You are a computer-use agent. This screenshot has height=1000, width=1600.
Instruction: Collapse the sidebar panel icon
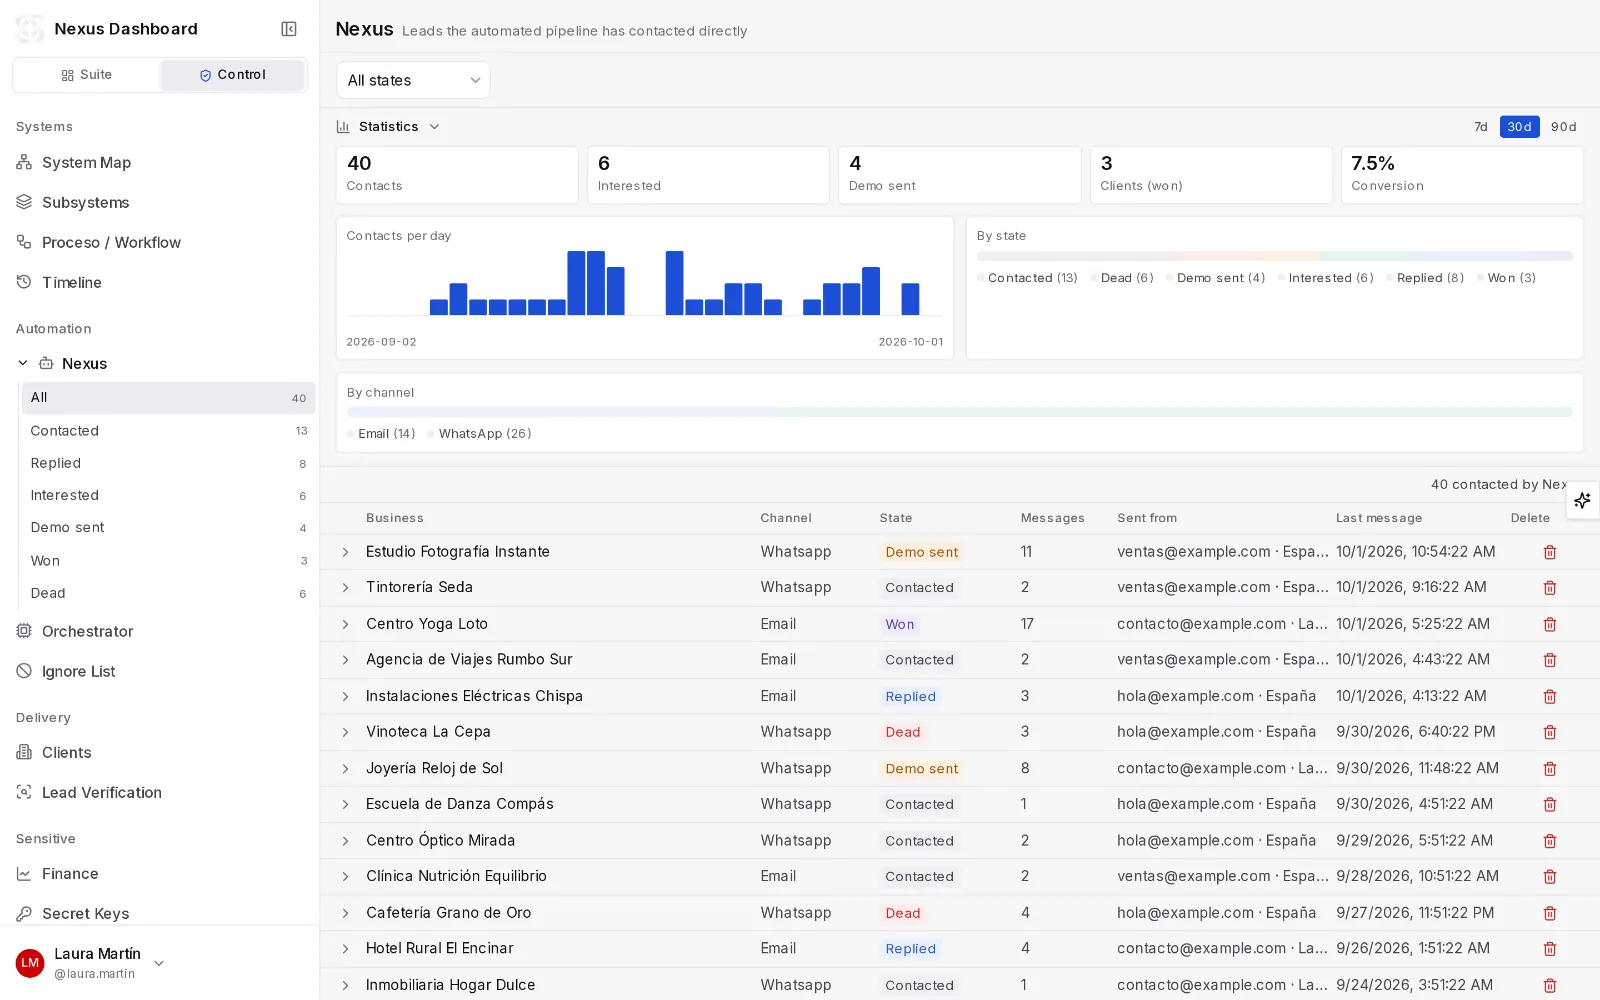pos(289,29)
